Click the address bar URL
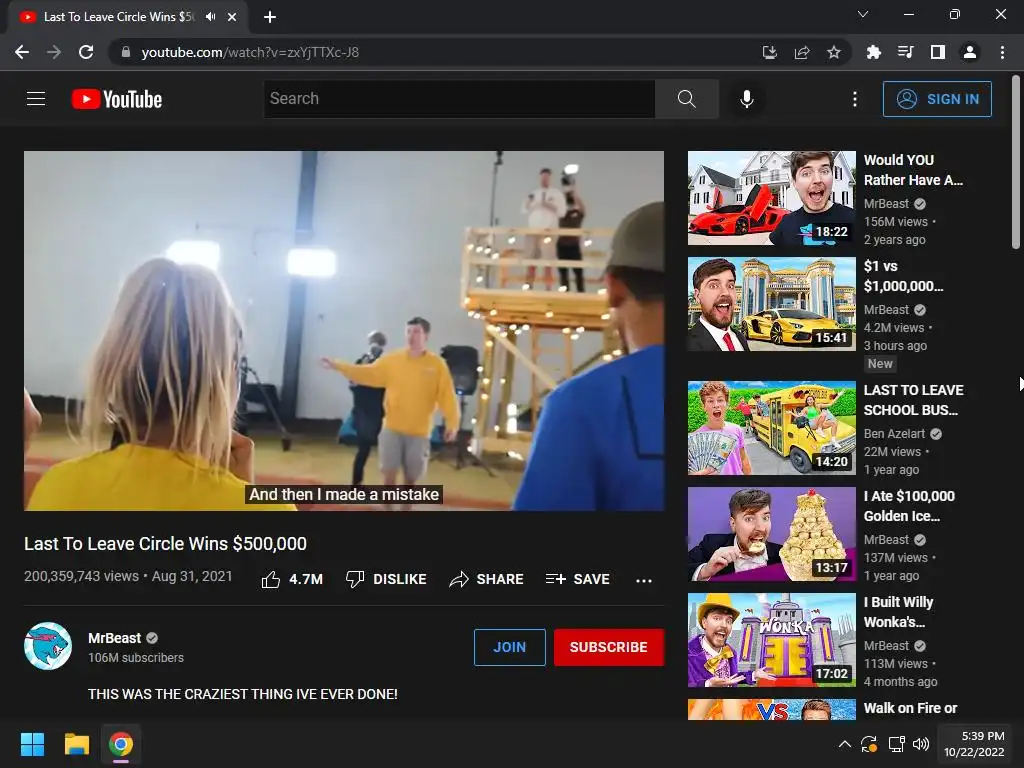The width and height of the screenshot is (1024, 768). [x=250, y=52]
